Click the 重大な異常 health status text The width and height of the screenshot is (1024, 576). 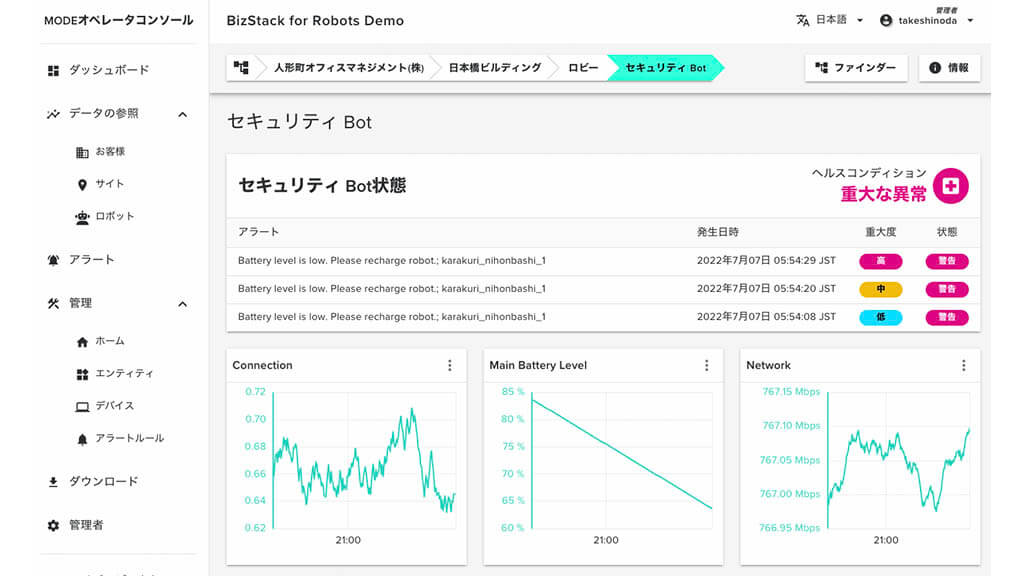(883, 194)
